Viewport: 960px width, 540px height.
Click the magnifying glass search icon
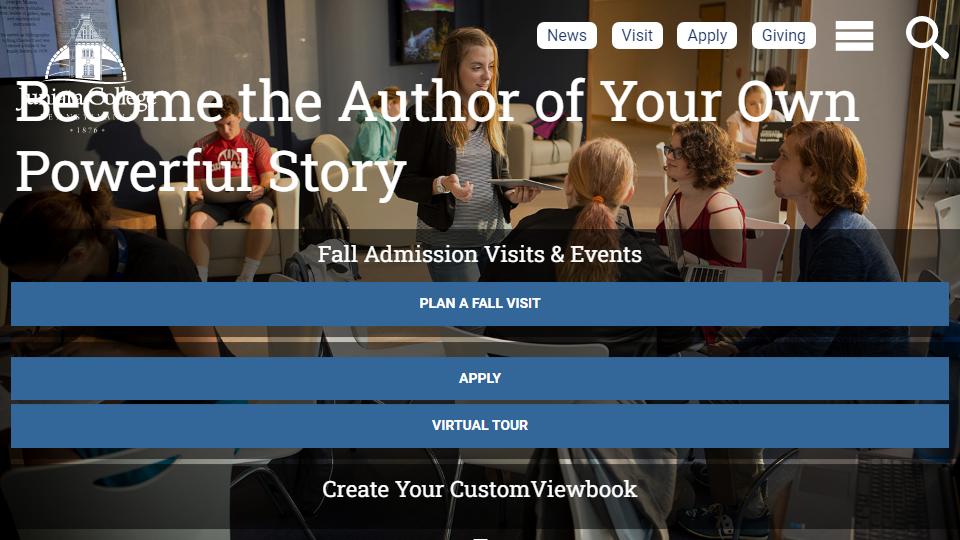point(927,37)
